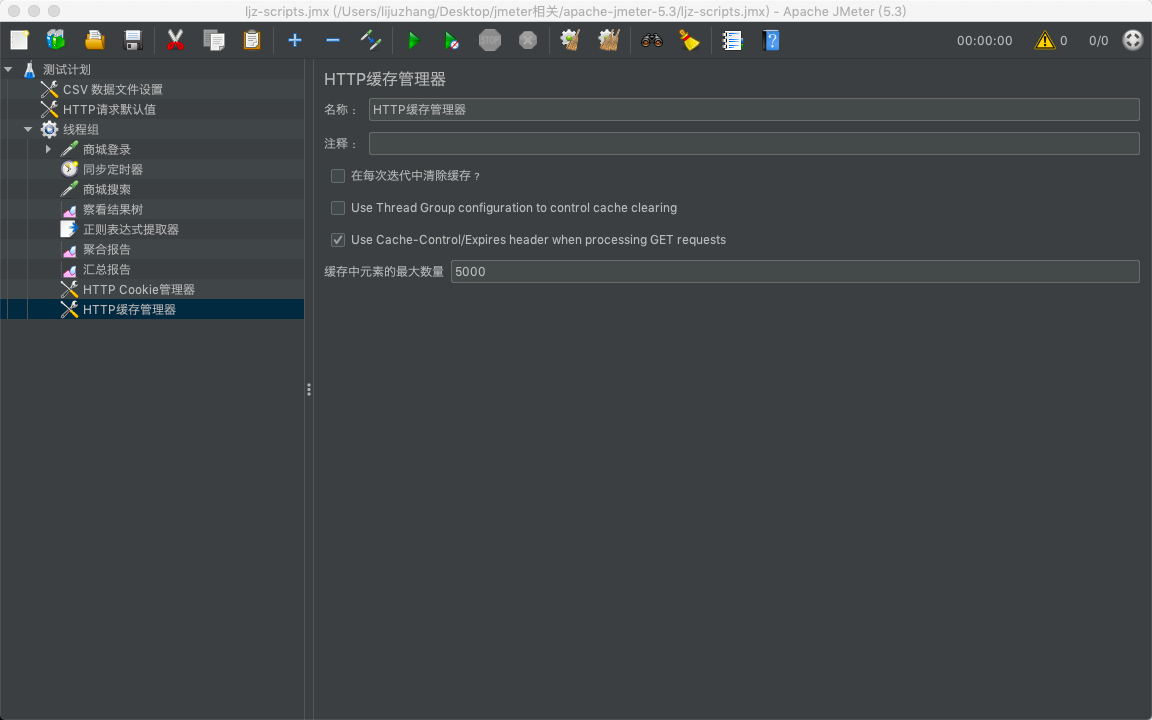
Task: Open the Function Helper dialog icon
Action: coord(732,40)
